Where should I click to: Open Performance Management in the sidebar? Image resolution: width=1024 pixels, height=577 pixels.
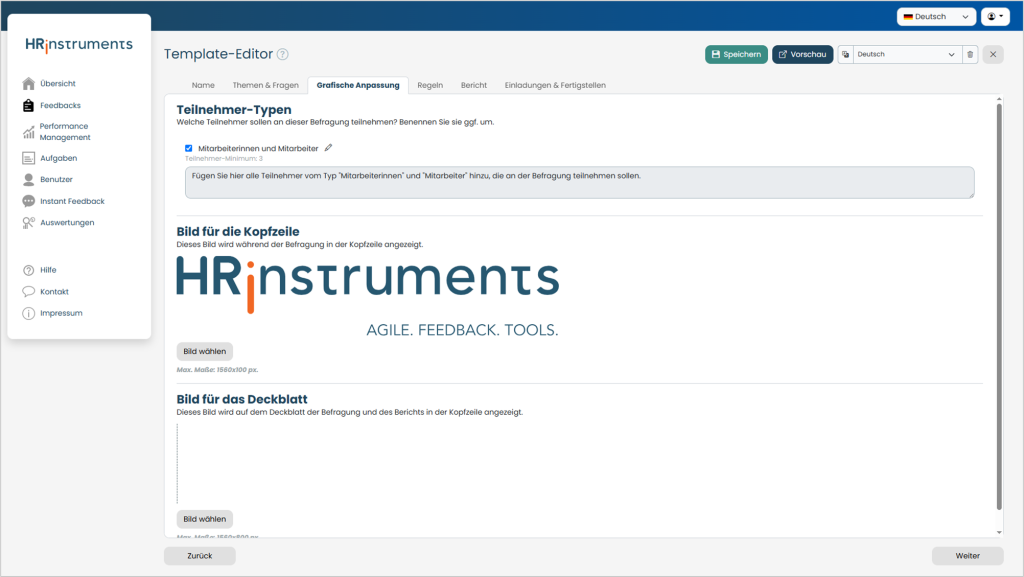point(65,132)
